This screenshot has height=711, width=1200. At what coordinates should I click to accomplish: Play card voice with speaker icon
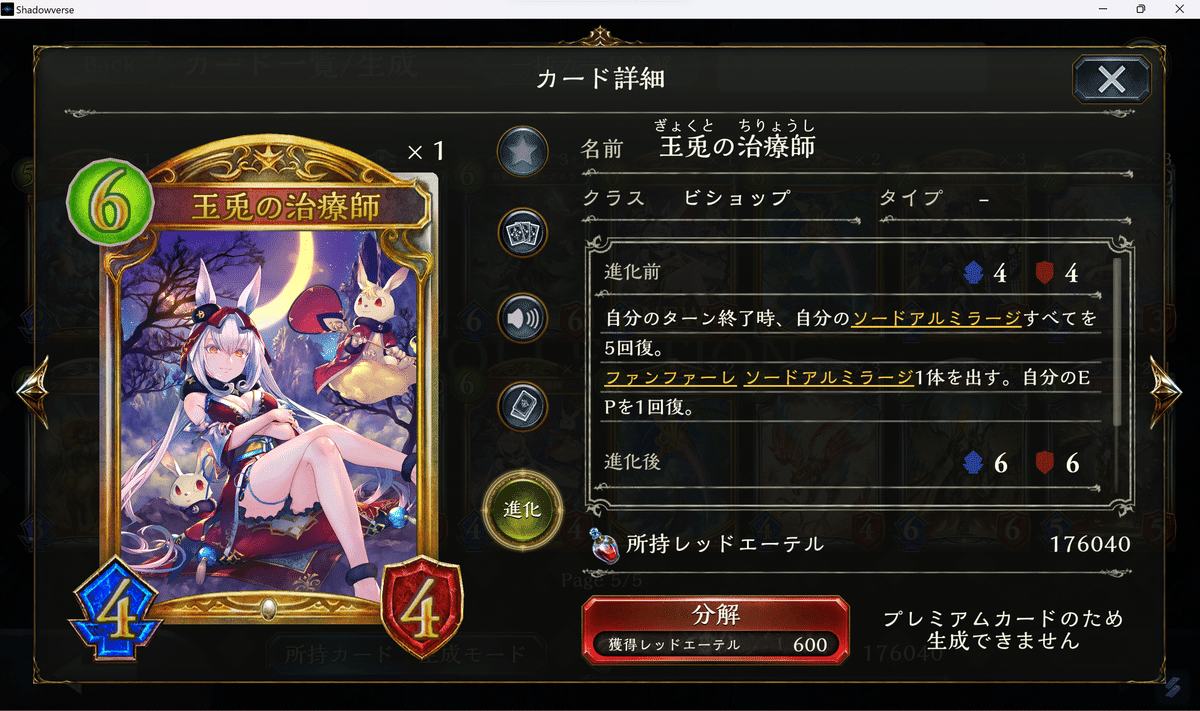click(x=523, y=320)
